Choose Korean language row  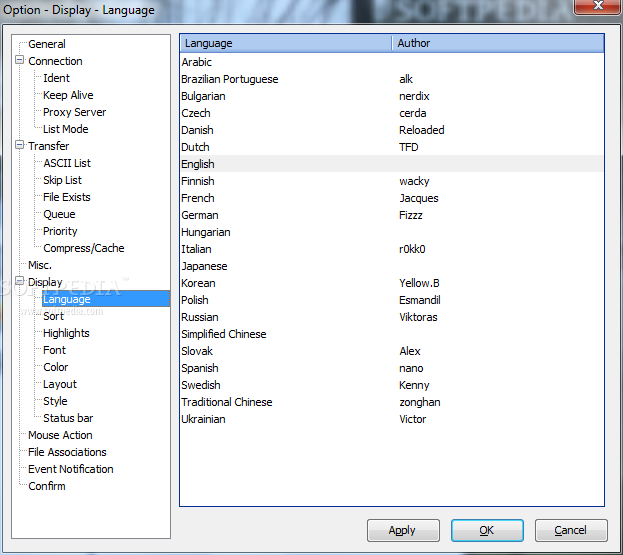click(391, 283)
